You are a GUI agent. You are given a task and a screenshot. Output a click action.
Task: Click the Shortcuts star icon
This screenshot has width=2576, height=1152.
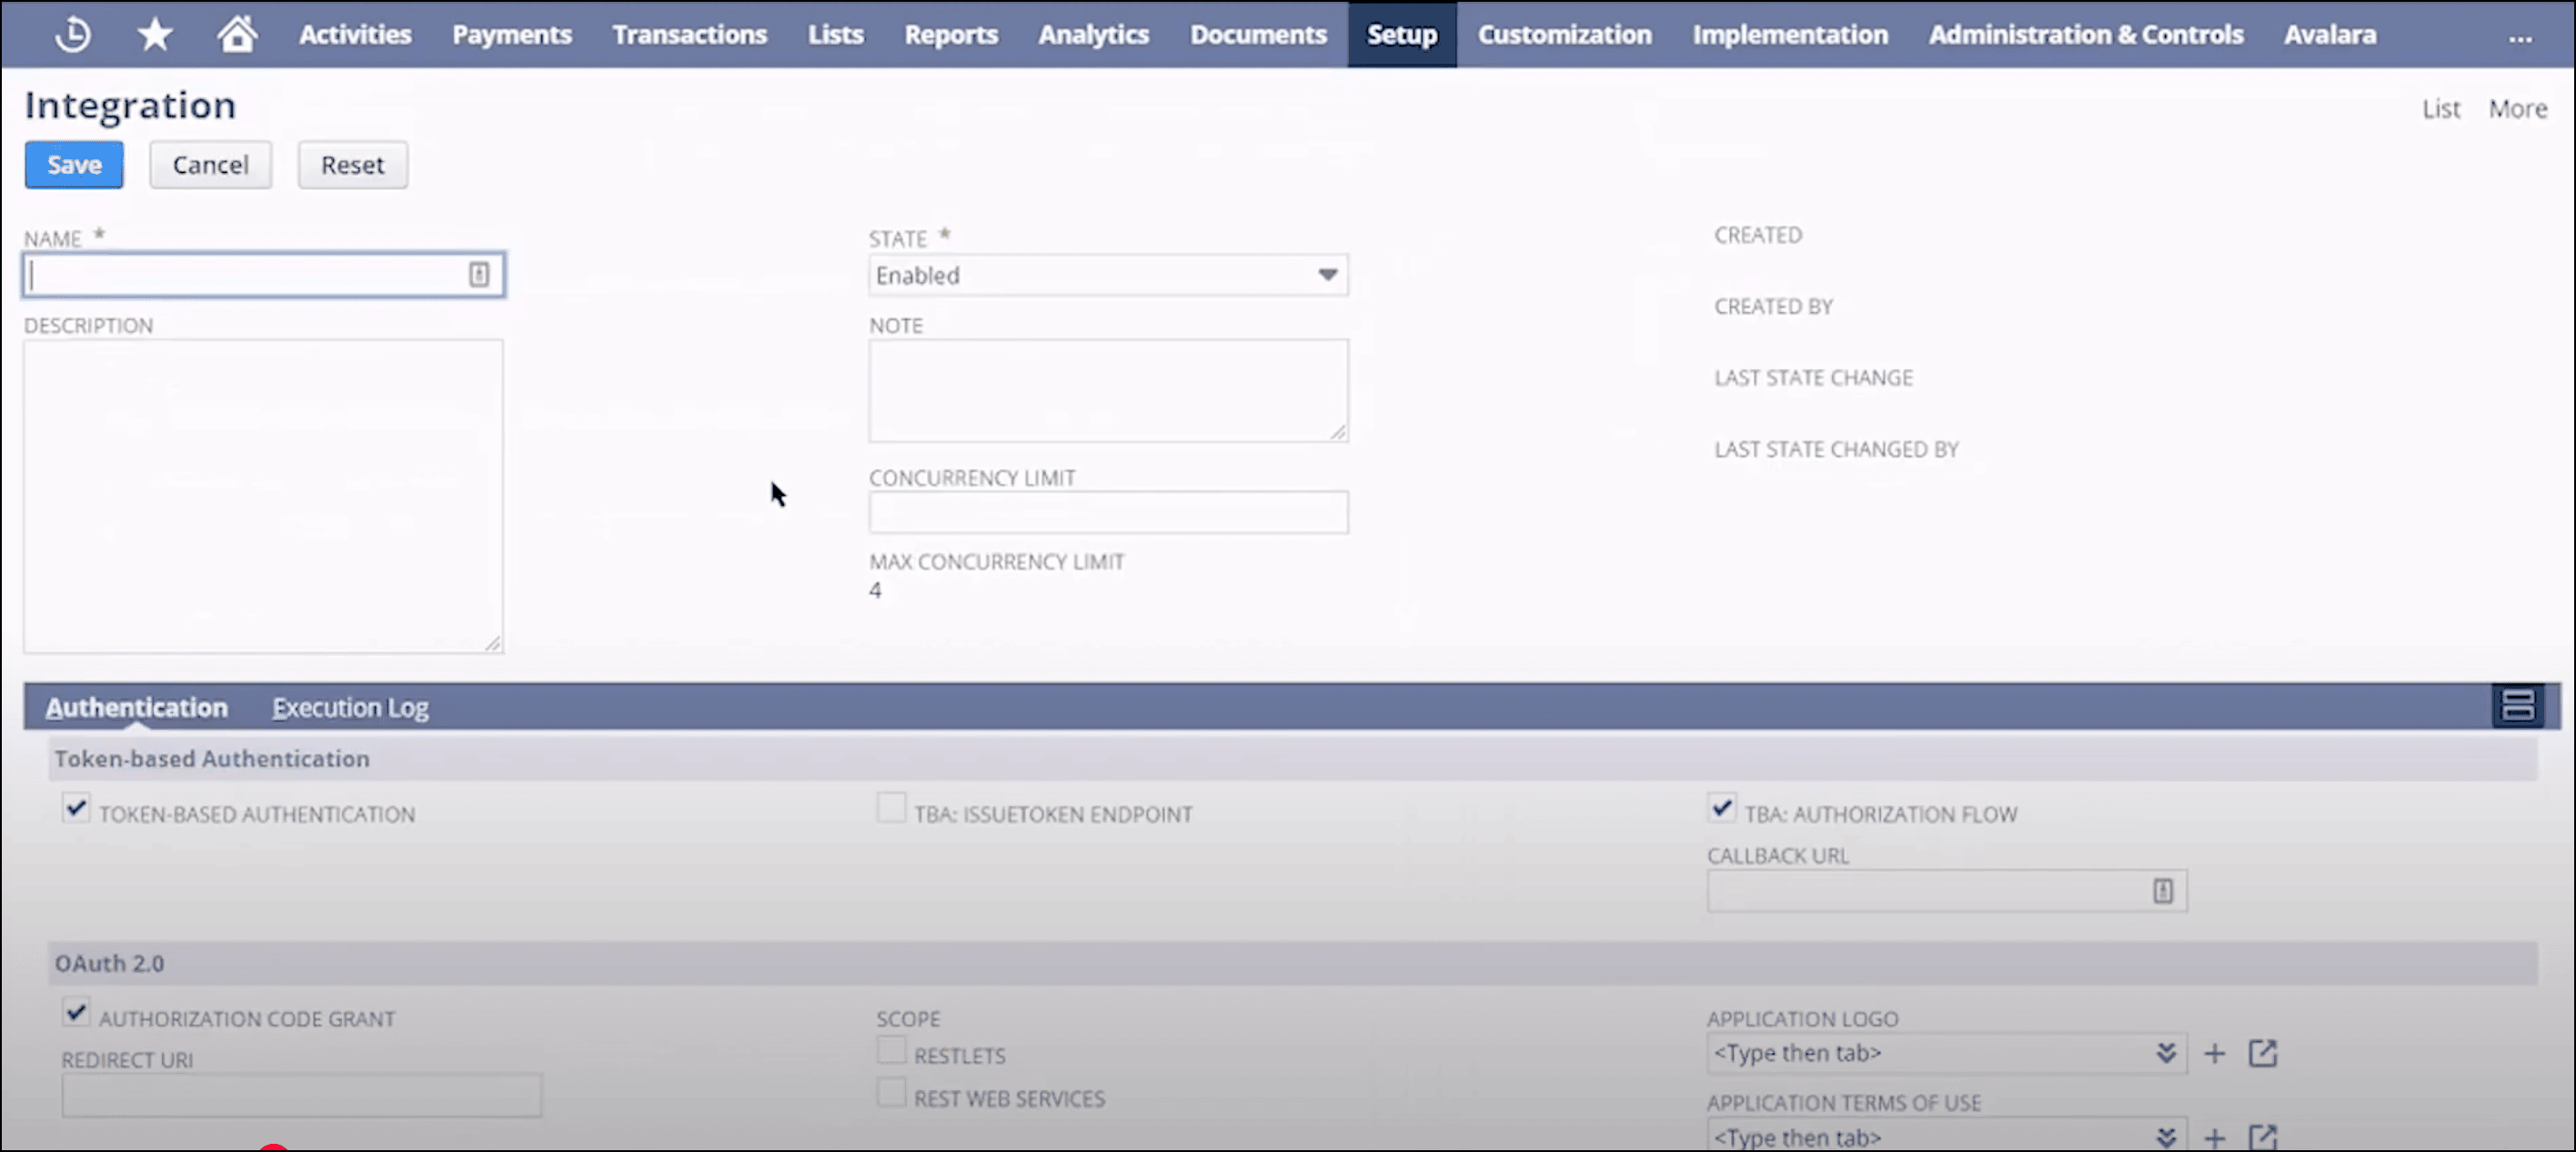155,34
